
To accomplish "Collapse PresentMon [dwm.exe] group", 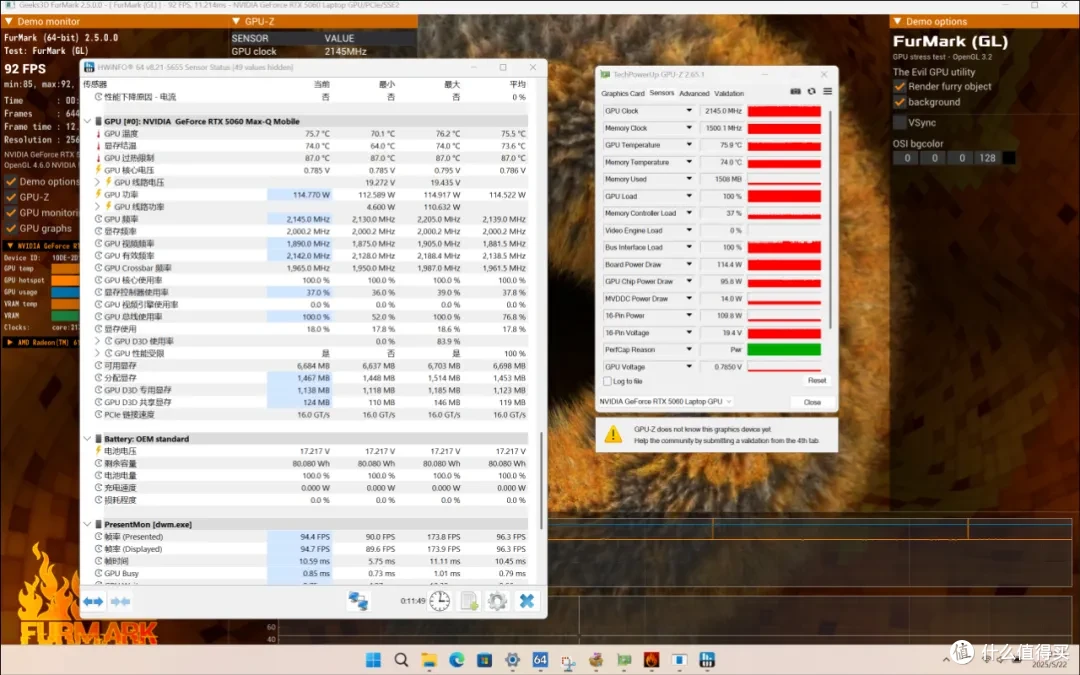I will click(87, 524).
